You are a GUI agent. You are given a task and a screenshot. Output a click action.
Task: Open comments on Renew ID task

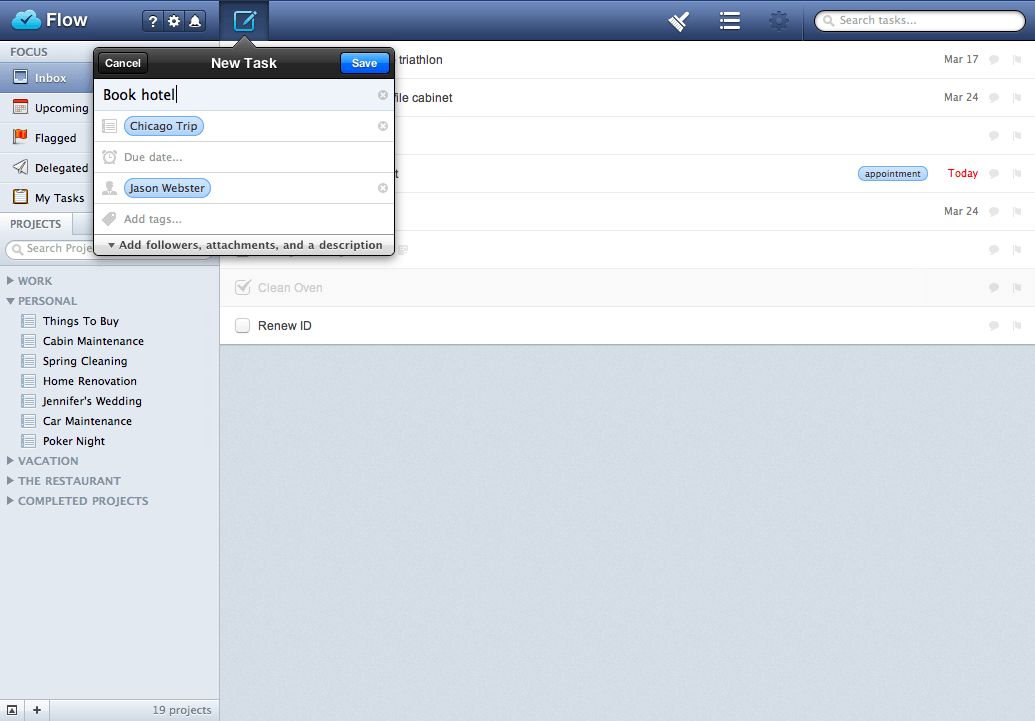[993, 326]
